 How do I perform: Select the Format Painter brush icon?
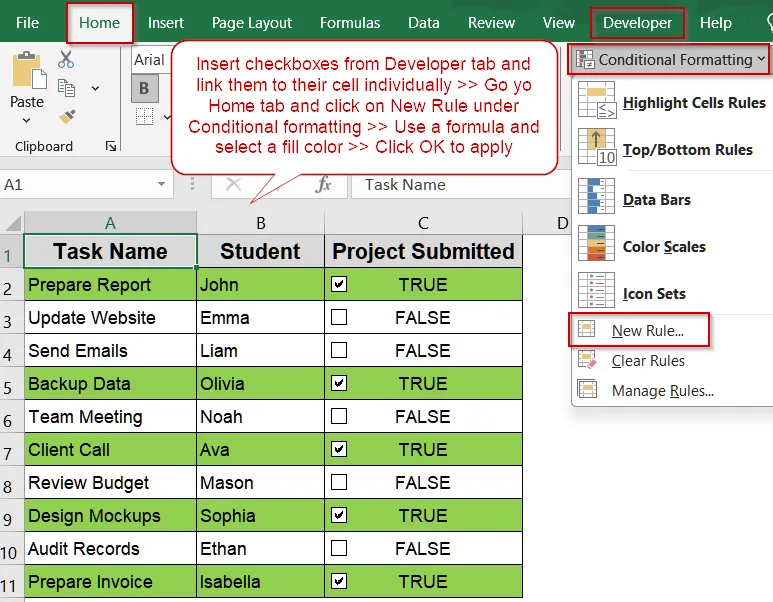coord(67,117)
